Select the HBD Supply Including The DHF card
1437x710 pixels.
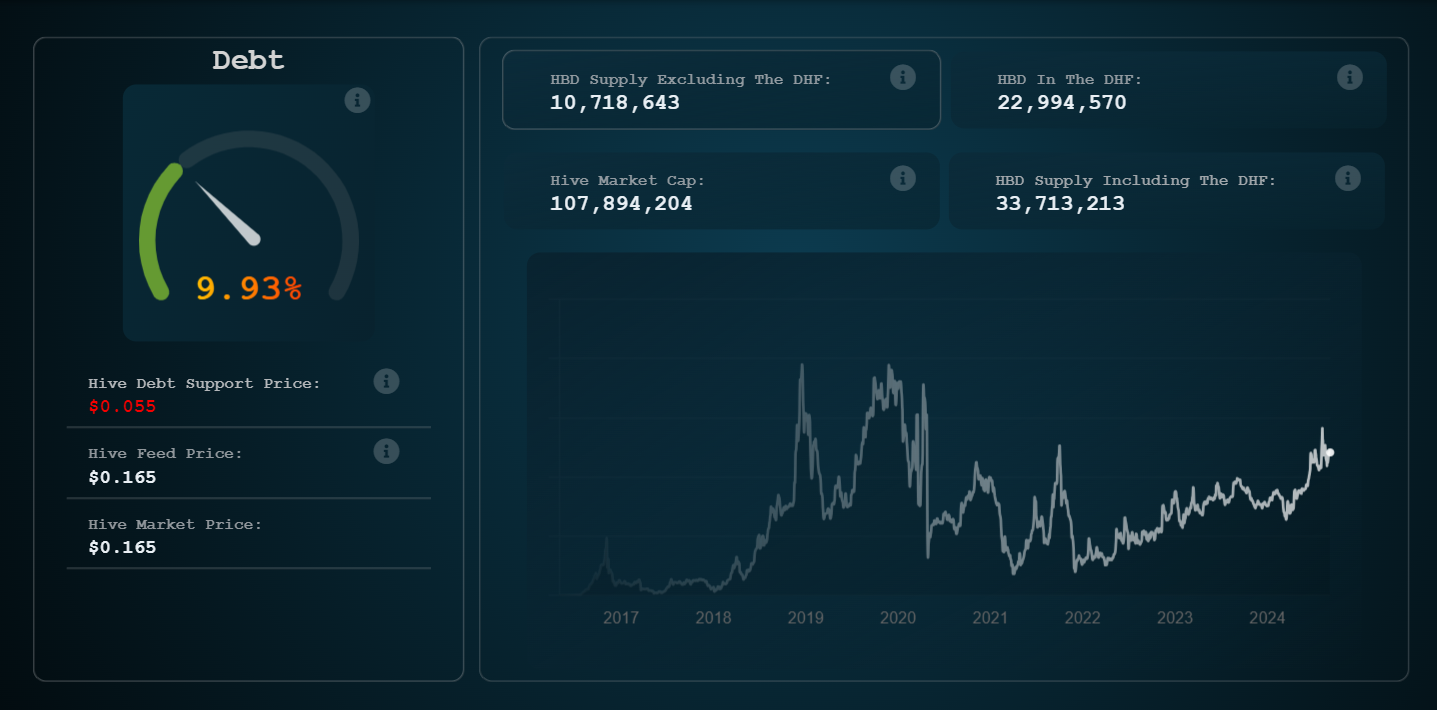click(1167, 191)
